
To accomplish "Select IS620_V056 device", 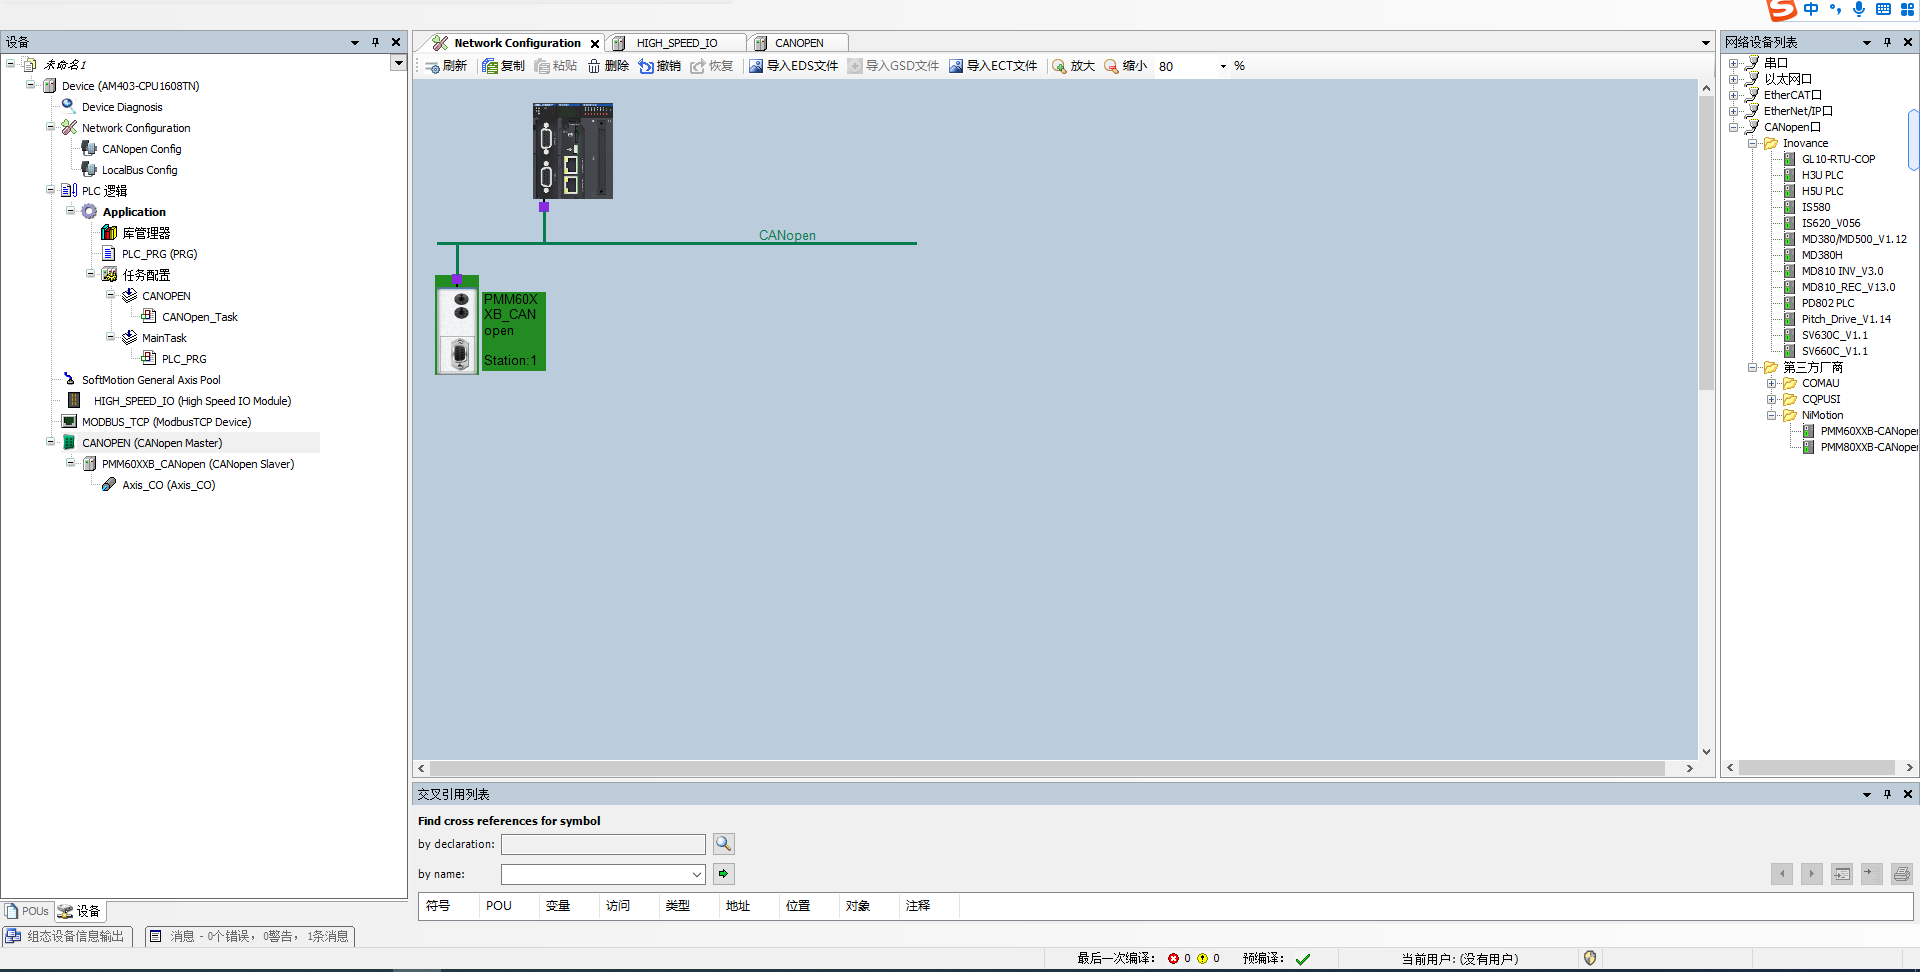I will click(1831, 223).
